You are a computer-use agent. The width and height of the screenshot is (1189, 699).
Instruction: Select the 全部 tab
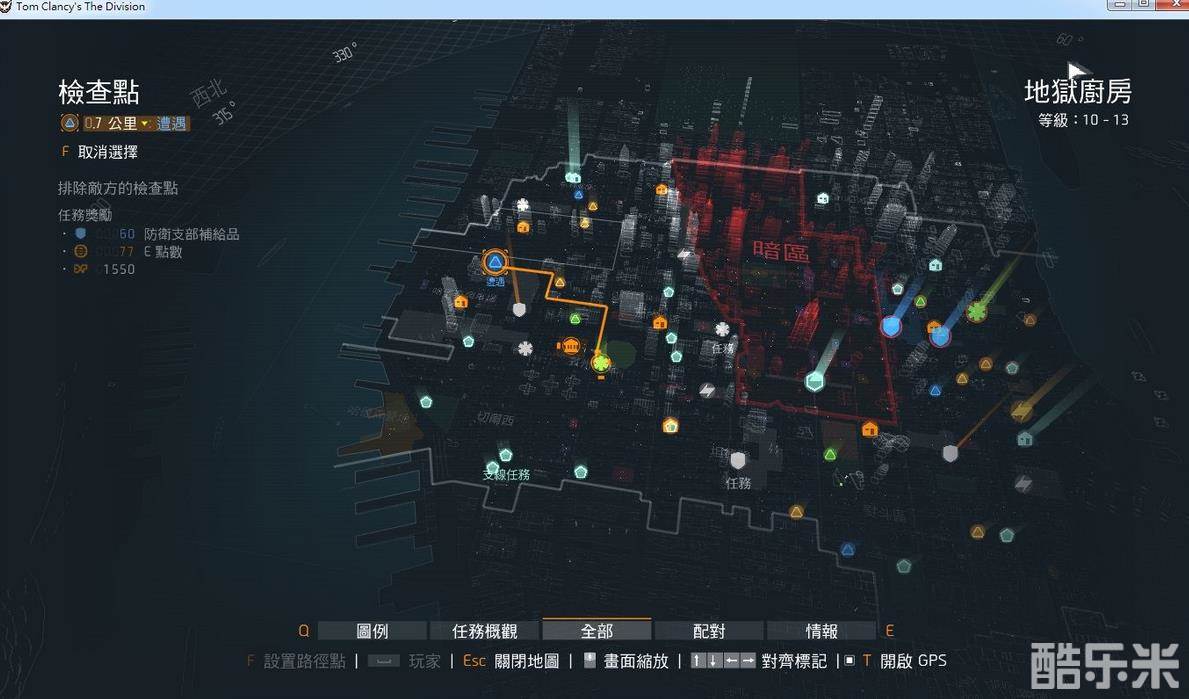(597, 631)
